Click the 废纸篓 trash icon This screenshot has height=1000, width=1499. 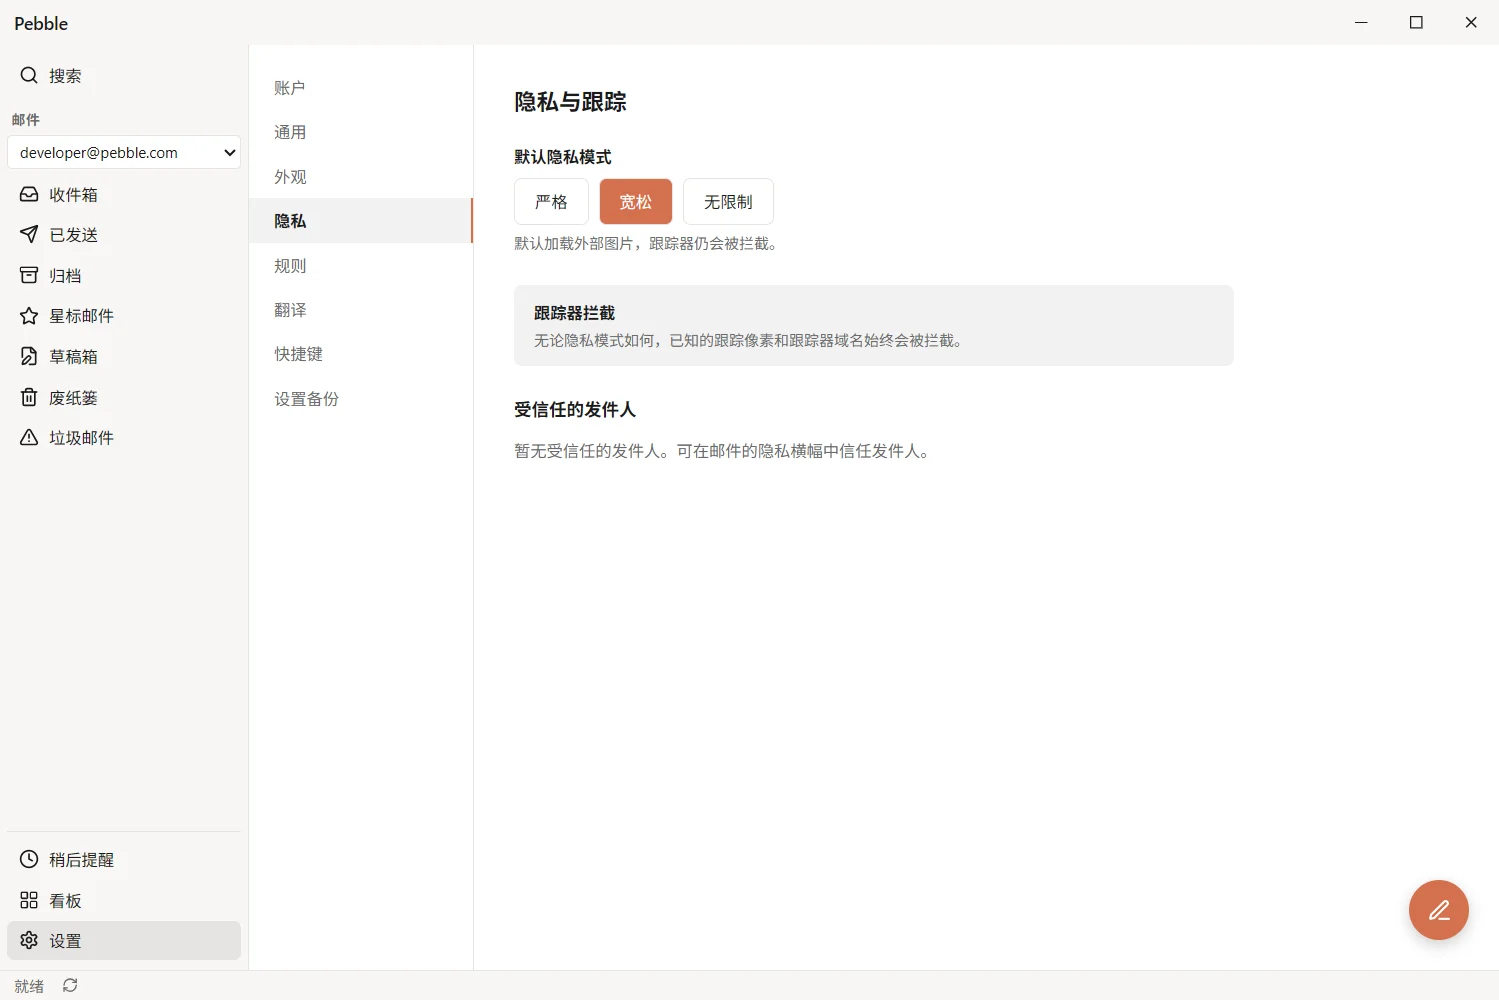pos(29,397)
